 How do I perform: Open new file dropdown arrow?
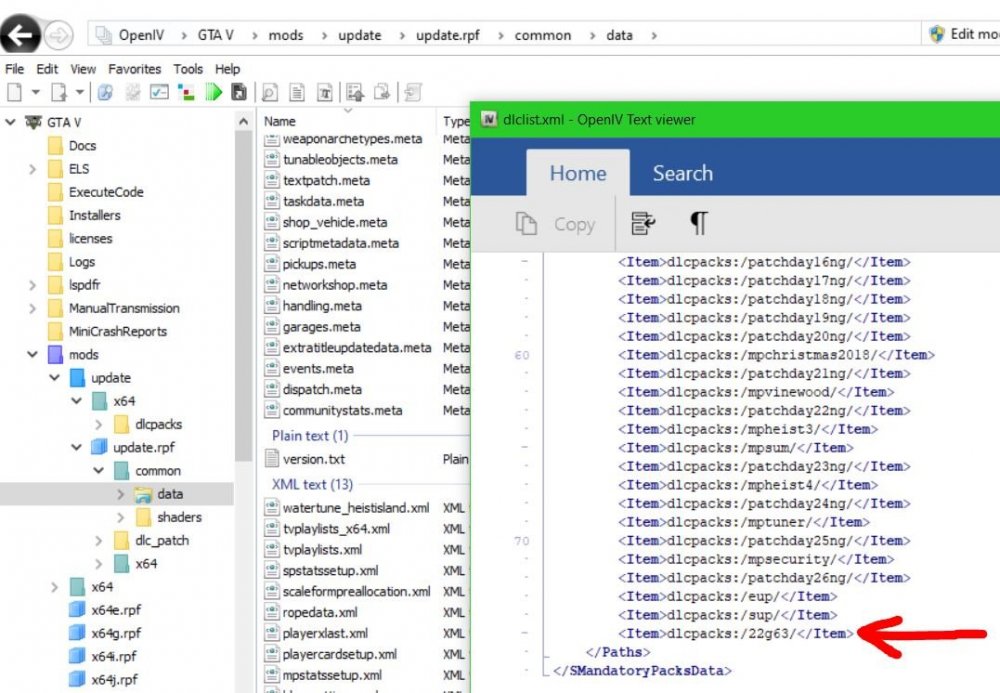pos(35,92)
